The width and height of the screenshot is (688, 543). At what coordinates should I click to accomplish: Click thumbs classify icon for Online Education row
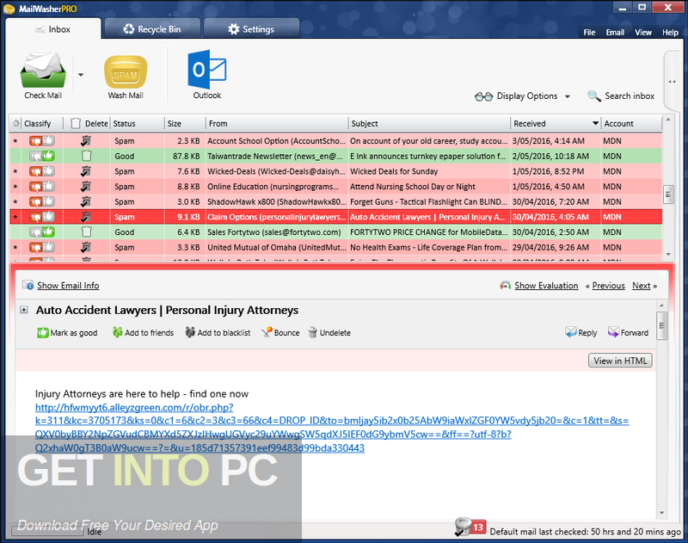coord(42,186)
